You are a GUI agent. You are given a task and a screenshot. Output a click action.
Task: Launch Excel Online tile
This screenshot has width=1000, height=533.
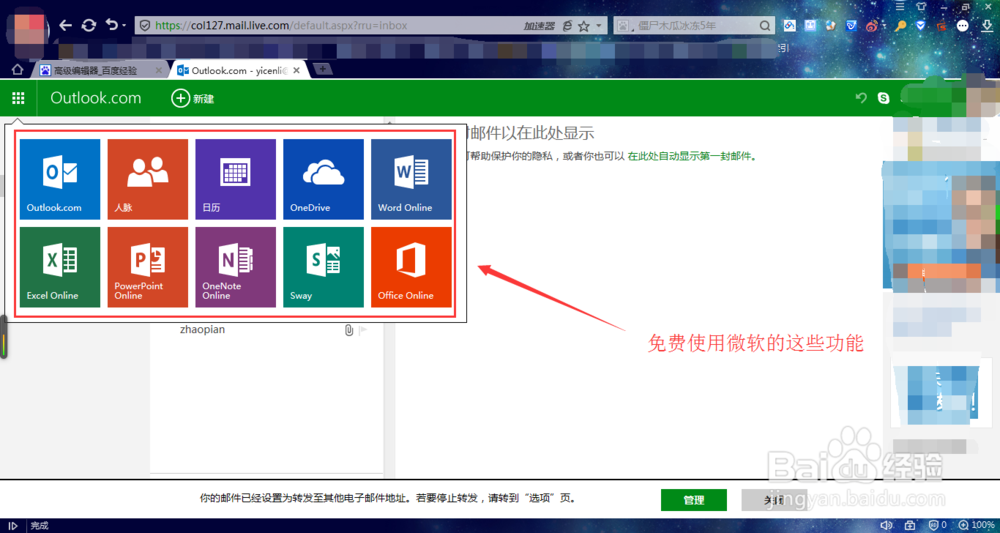coord(60,267)
